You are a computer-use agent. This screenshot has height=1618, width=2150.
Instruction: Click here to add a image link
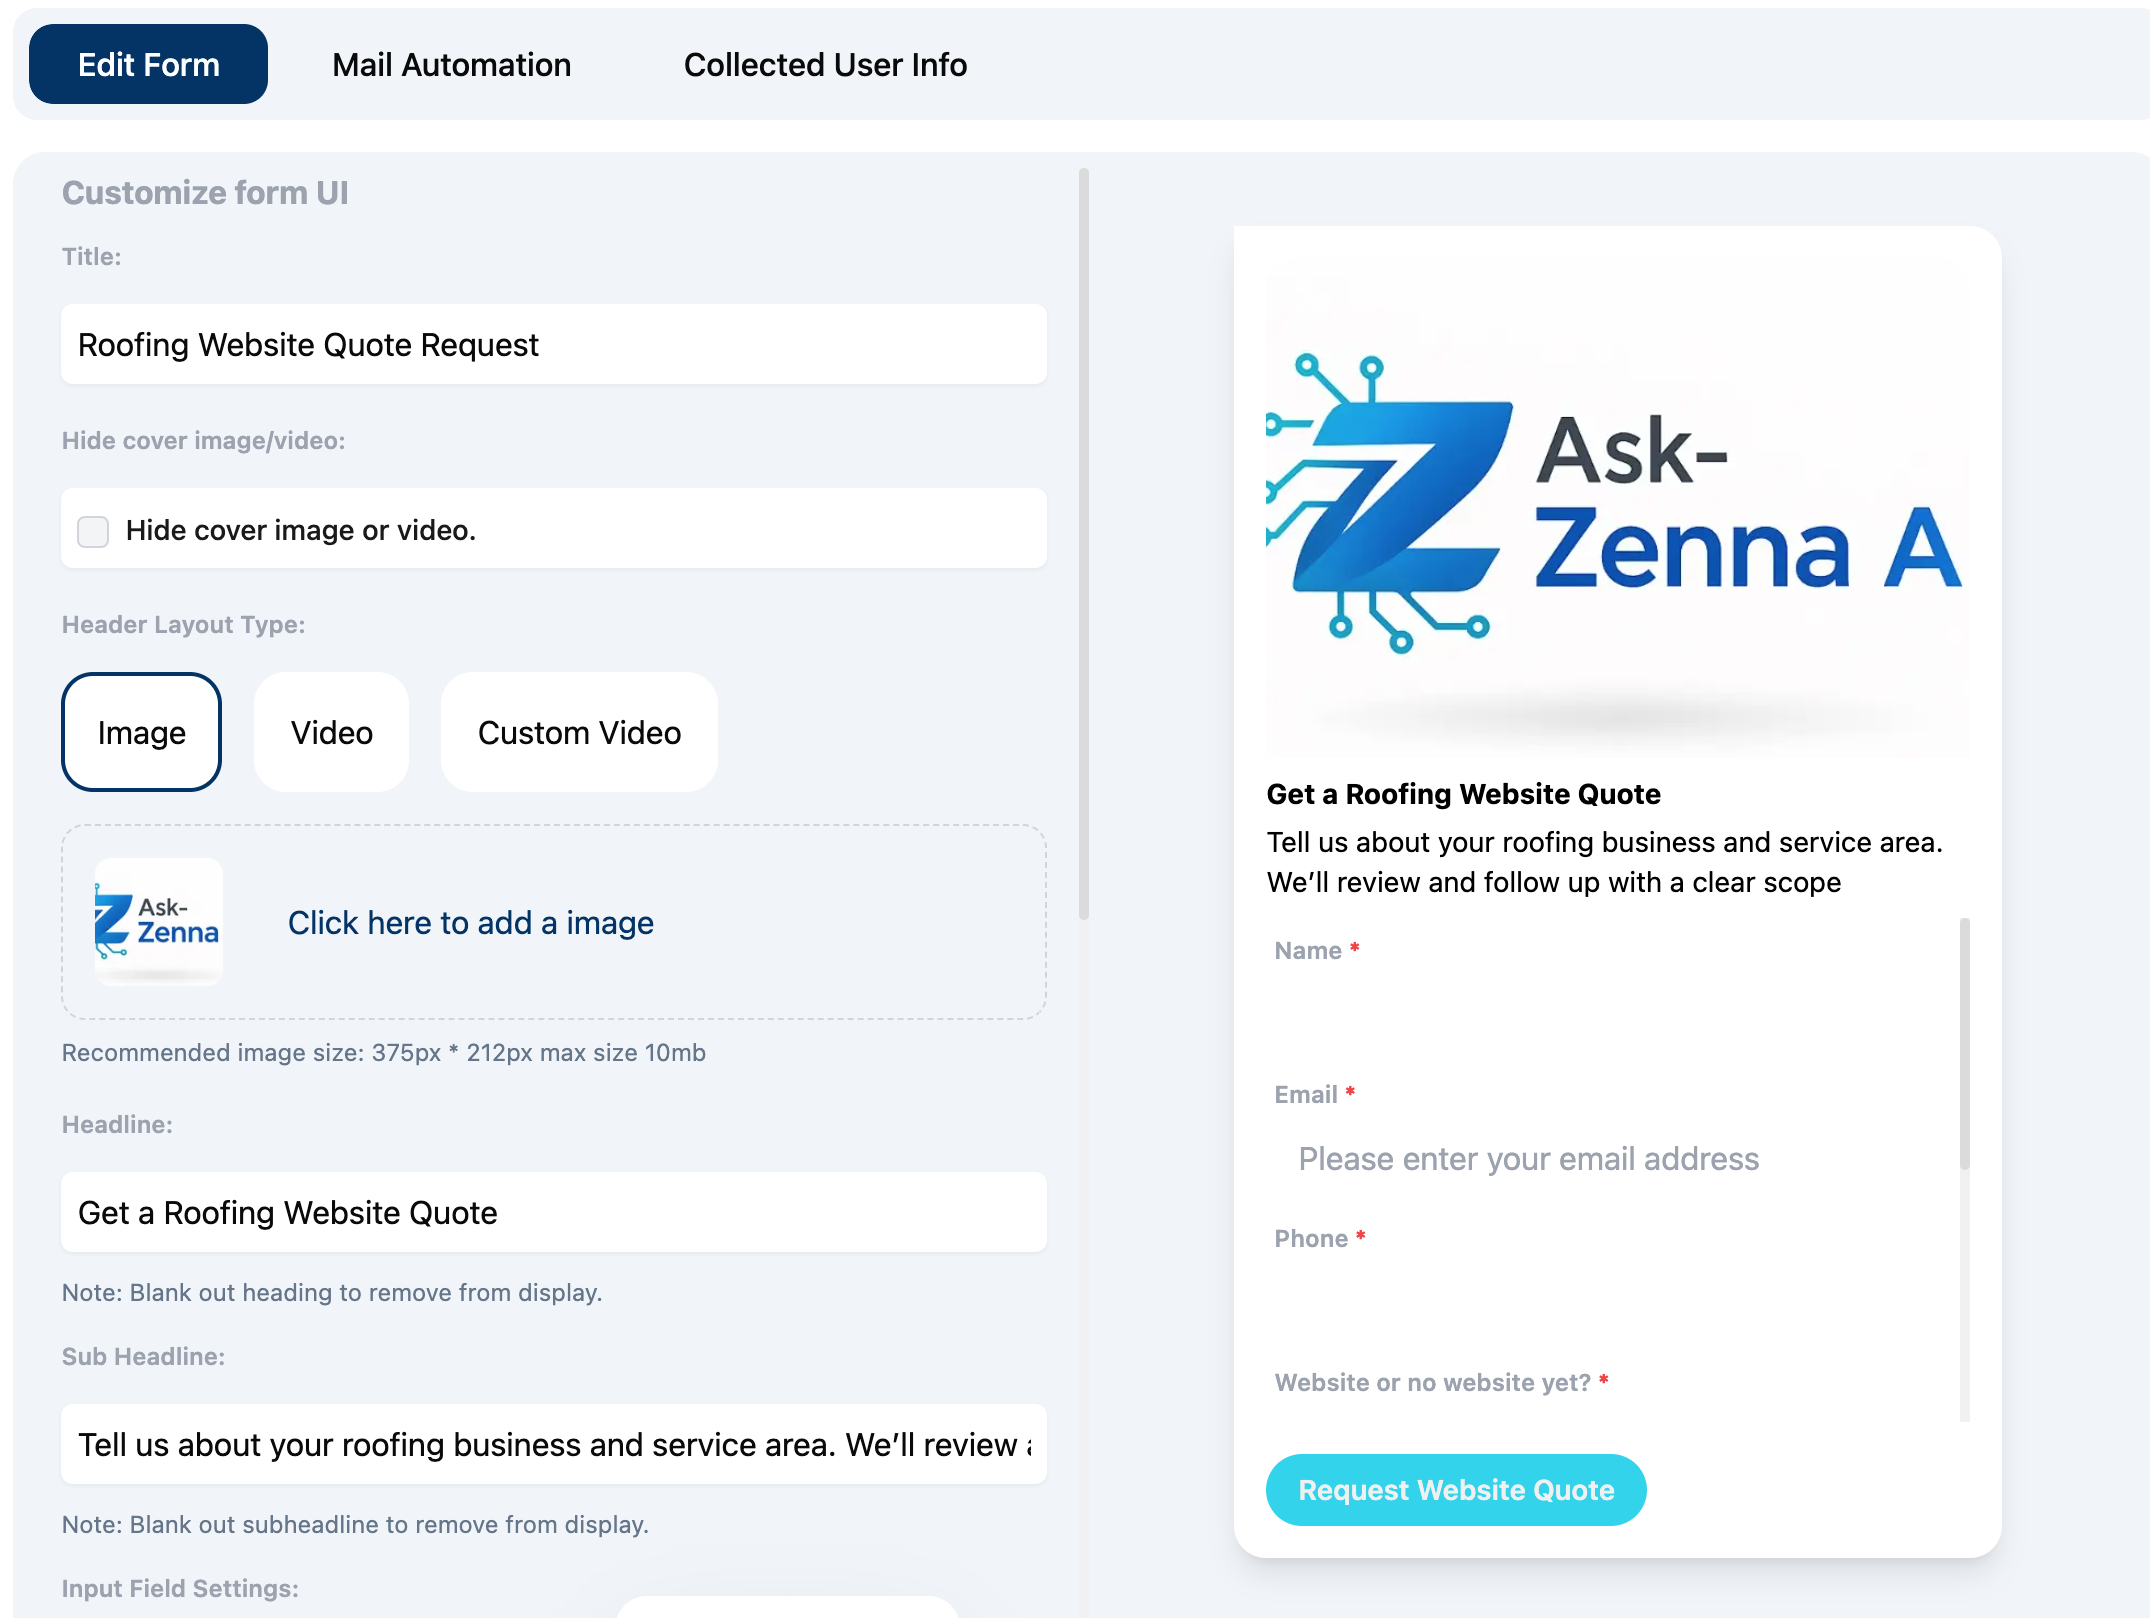click(470, 922)
